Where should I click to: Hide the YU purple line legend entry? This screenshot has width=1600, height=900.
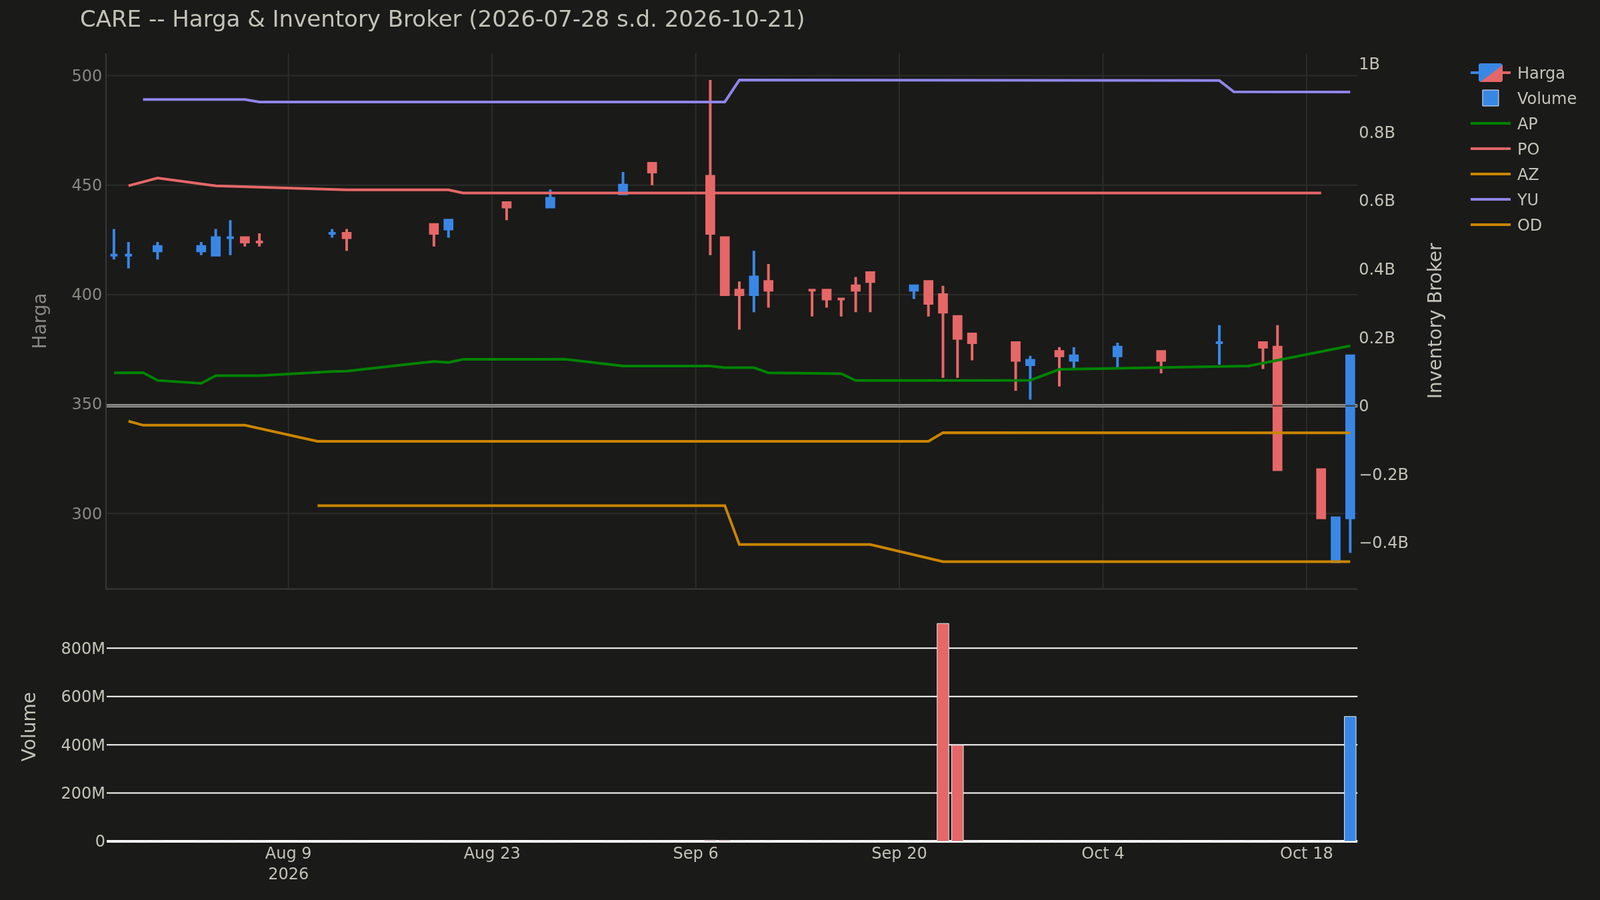pos(1505,200)
